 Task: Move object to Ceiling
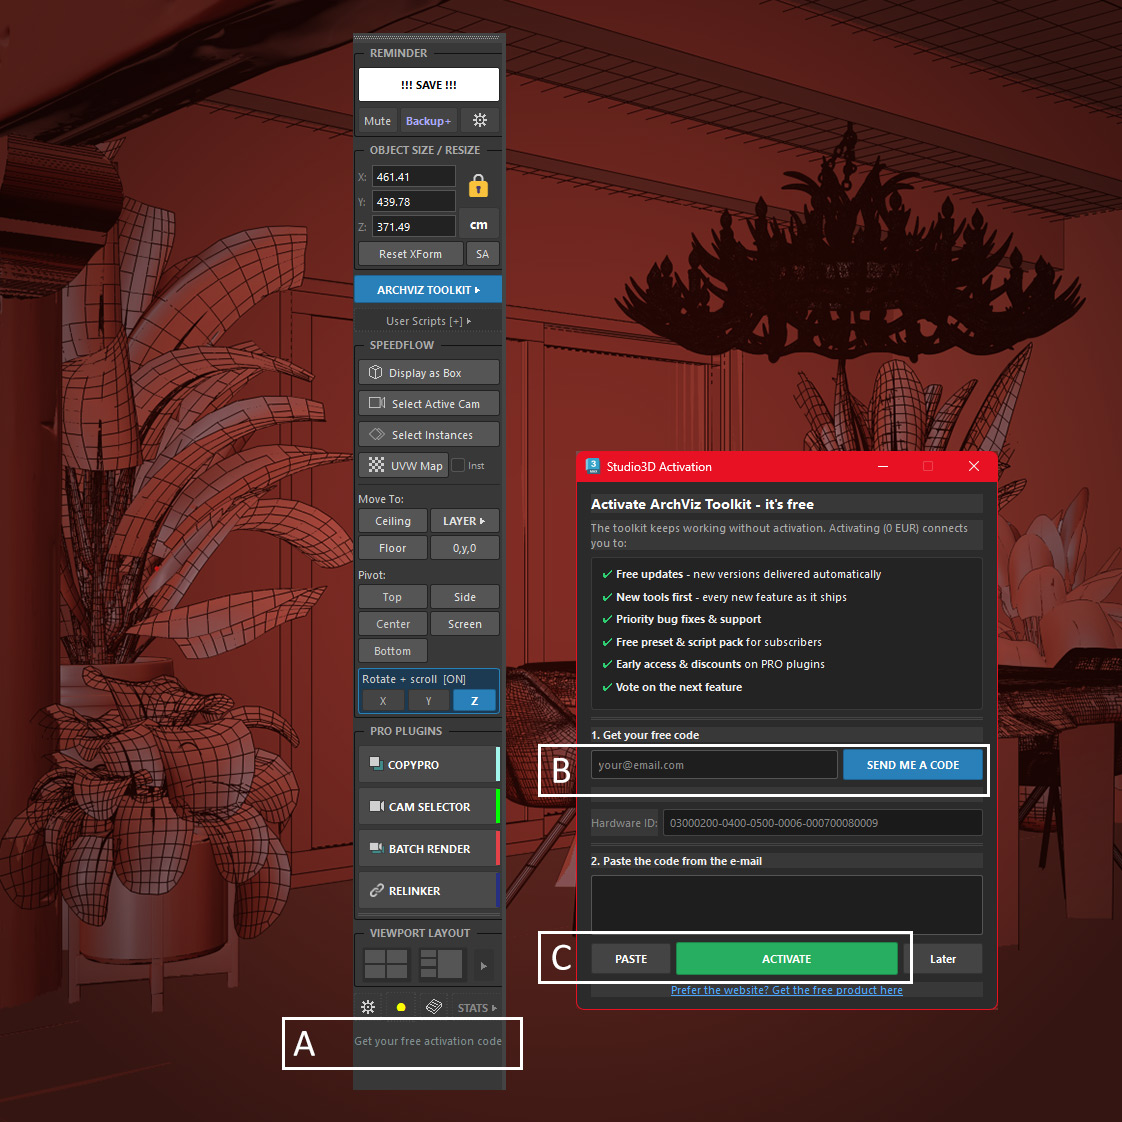[393, 521]
